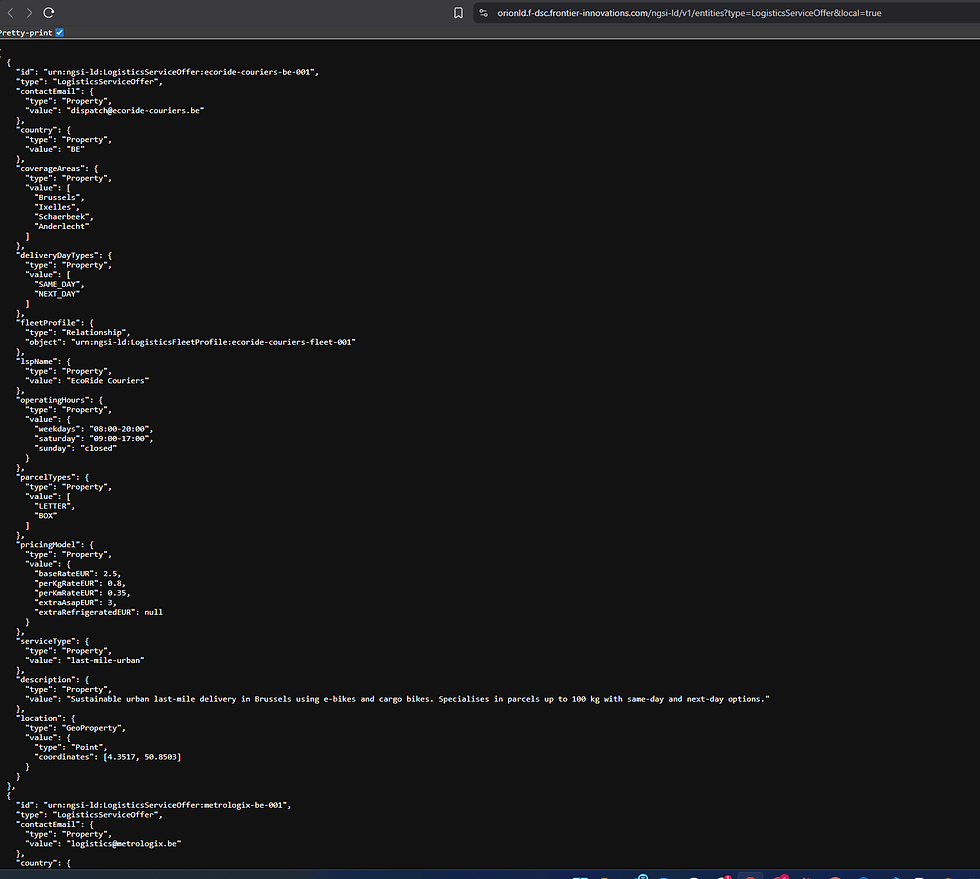Click the Sustainable urban last-mile delivery description text
This screenshot has width=980, height=879.
[x=418, y=699]
